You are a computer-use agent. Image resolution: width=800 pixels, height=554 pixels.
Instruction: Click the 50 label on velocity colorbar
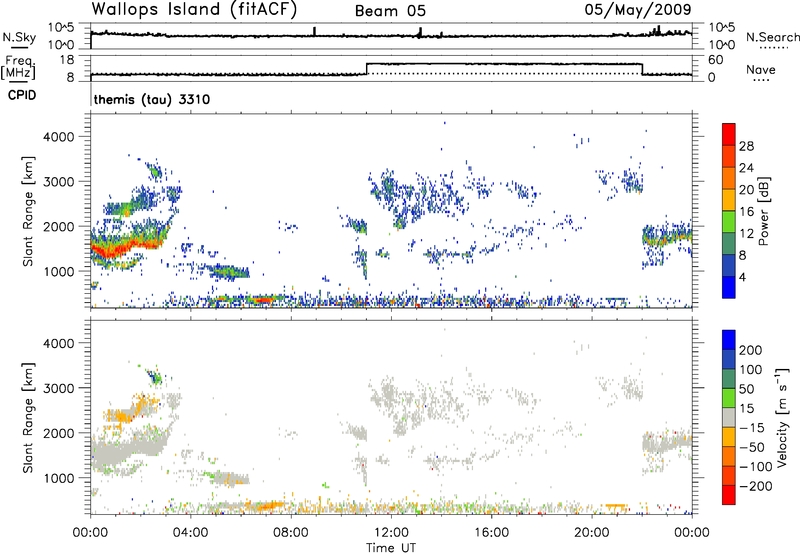coord(746,389)
